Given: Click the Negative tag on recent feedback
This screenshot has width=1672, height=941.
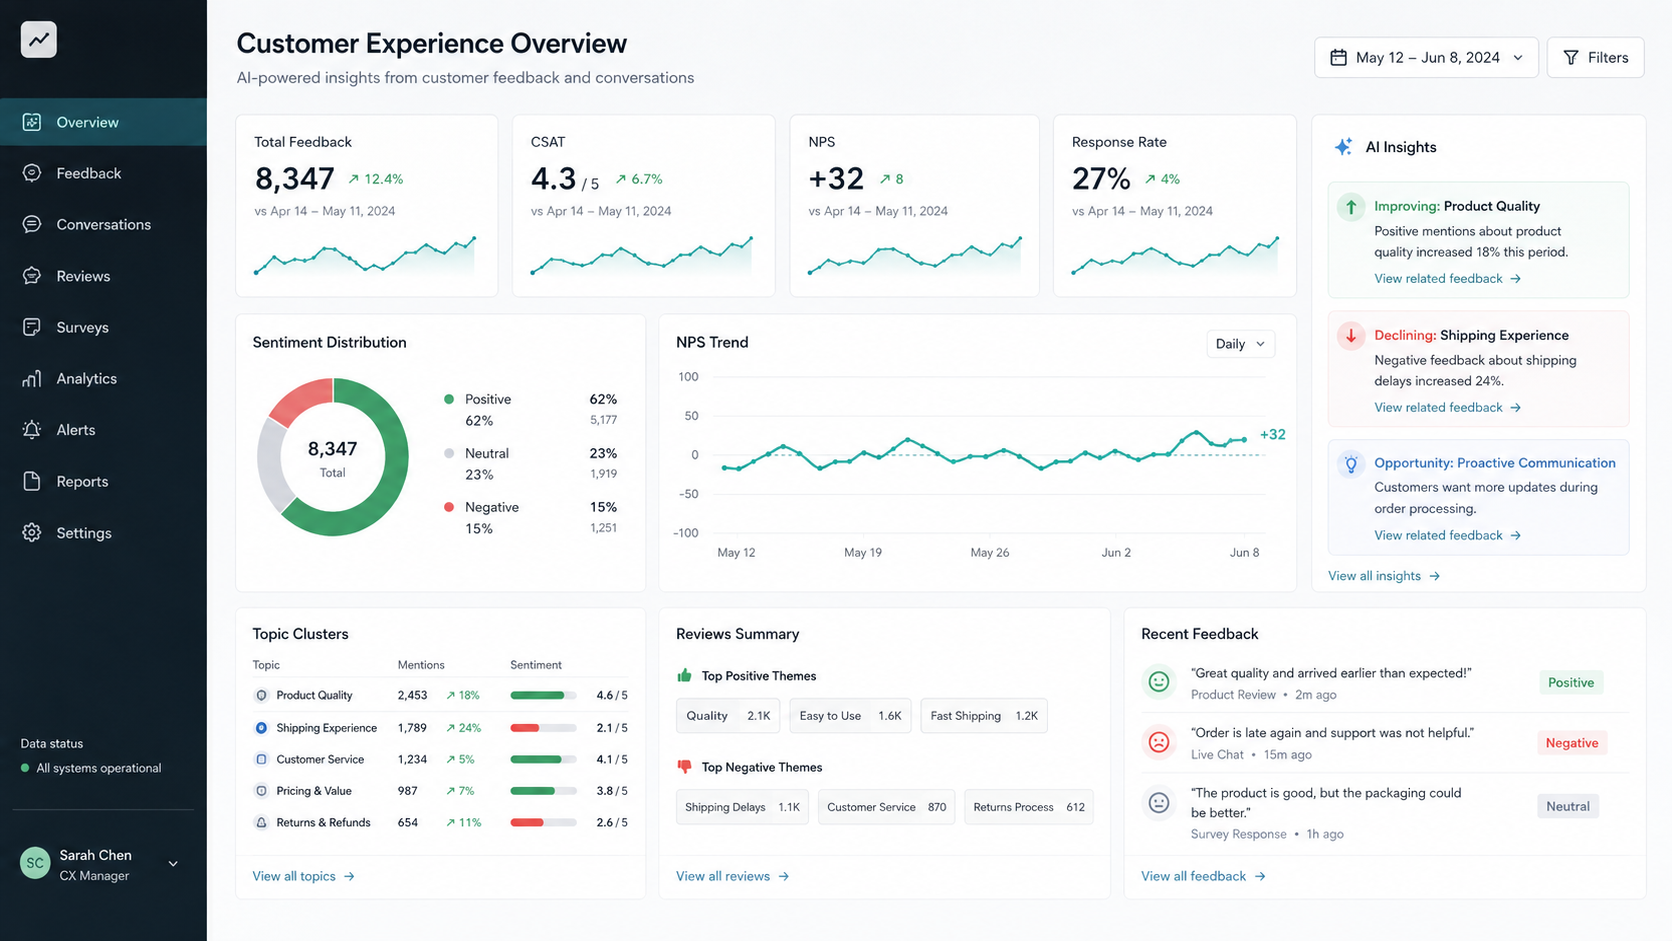Looking at the screenshot, I should pos(1572,743).
